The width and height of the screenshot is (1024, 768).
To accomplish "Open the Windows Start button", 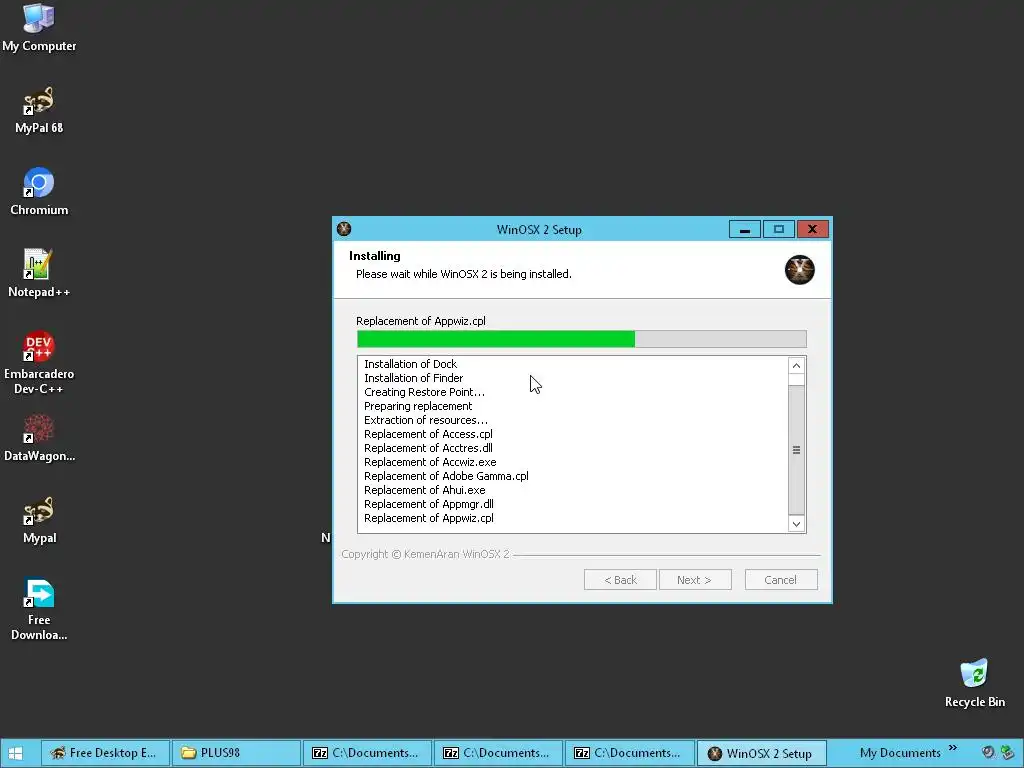I will (14, 753).
